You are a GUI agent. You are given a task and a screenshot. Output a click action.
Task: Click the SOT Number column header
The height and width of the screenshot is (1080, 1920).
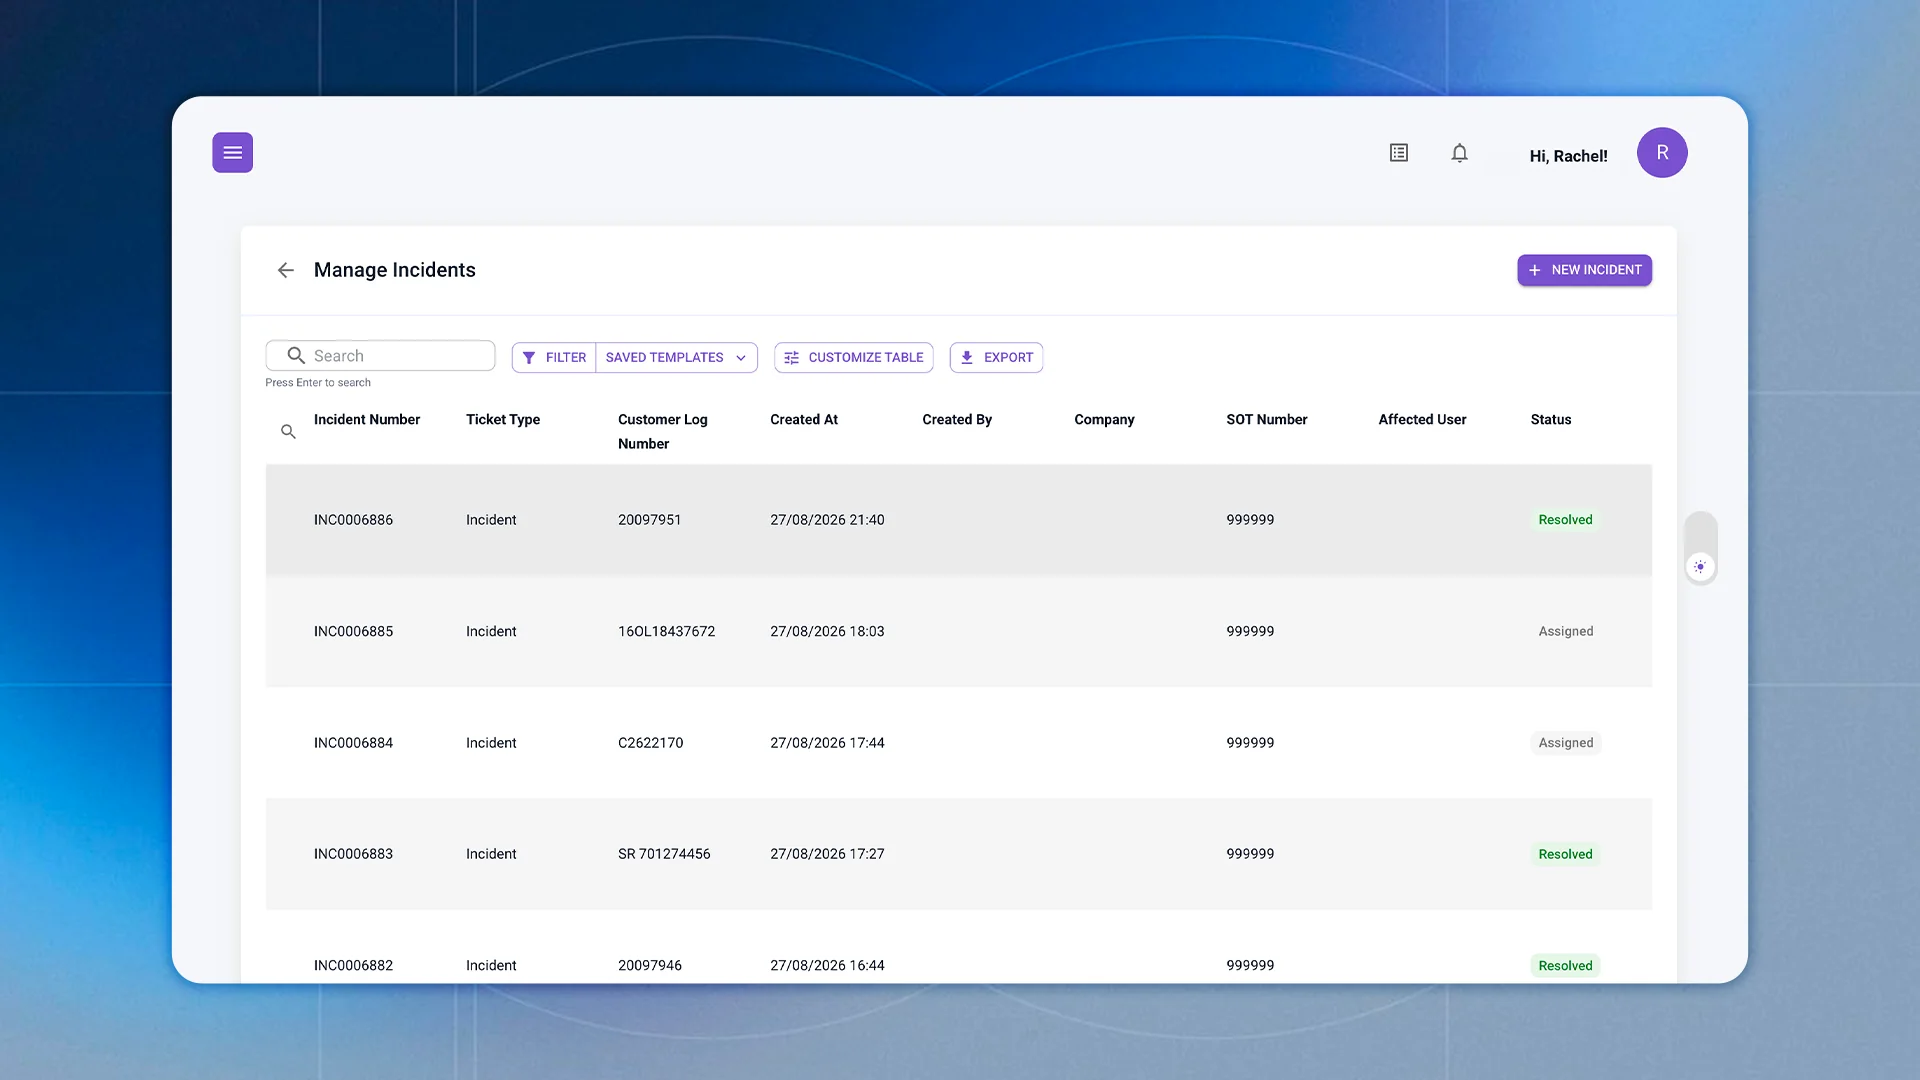point(1266,420)
